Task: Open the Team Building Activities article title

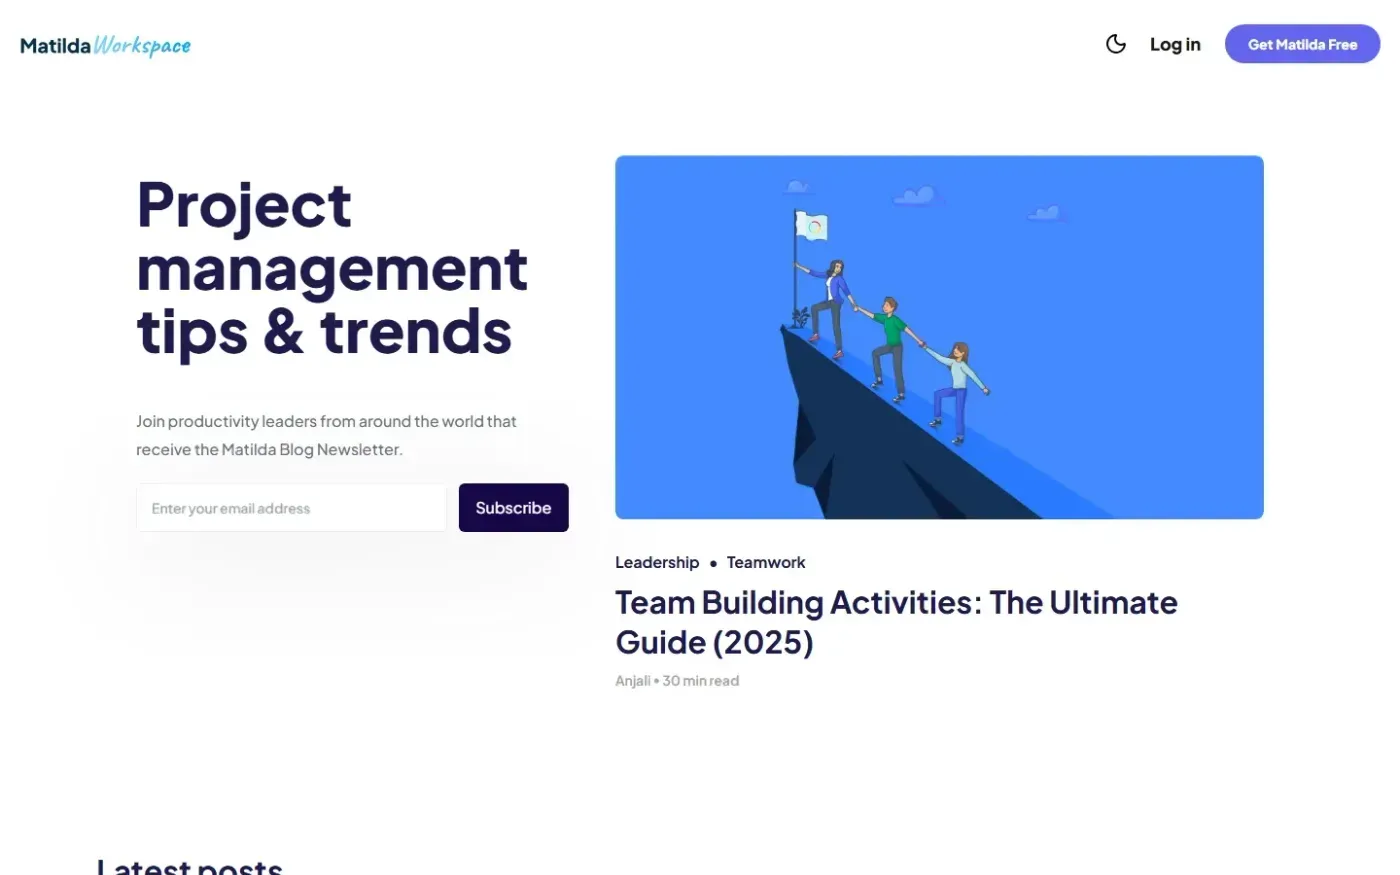Action: (896, 622)
